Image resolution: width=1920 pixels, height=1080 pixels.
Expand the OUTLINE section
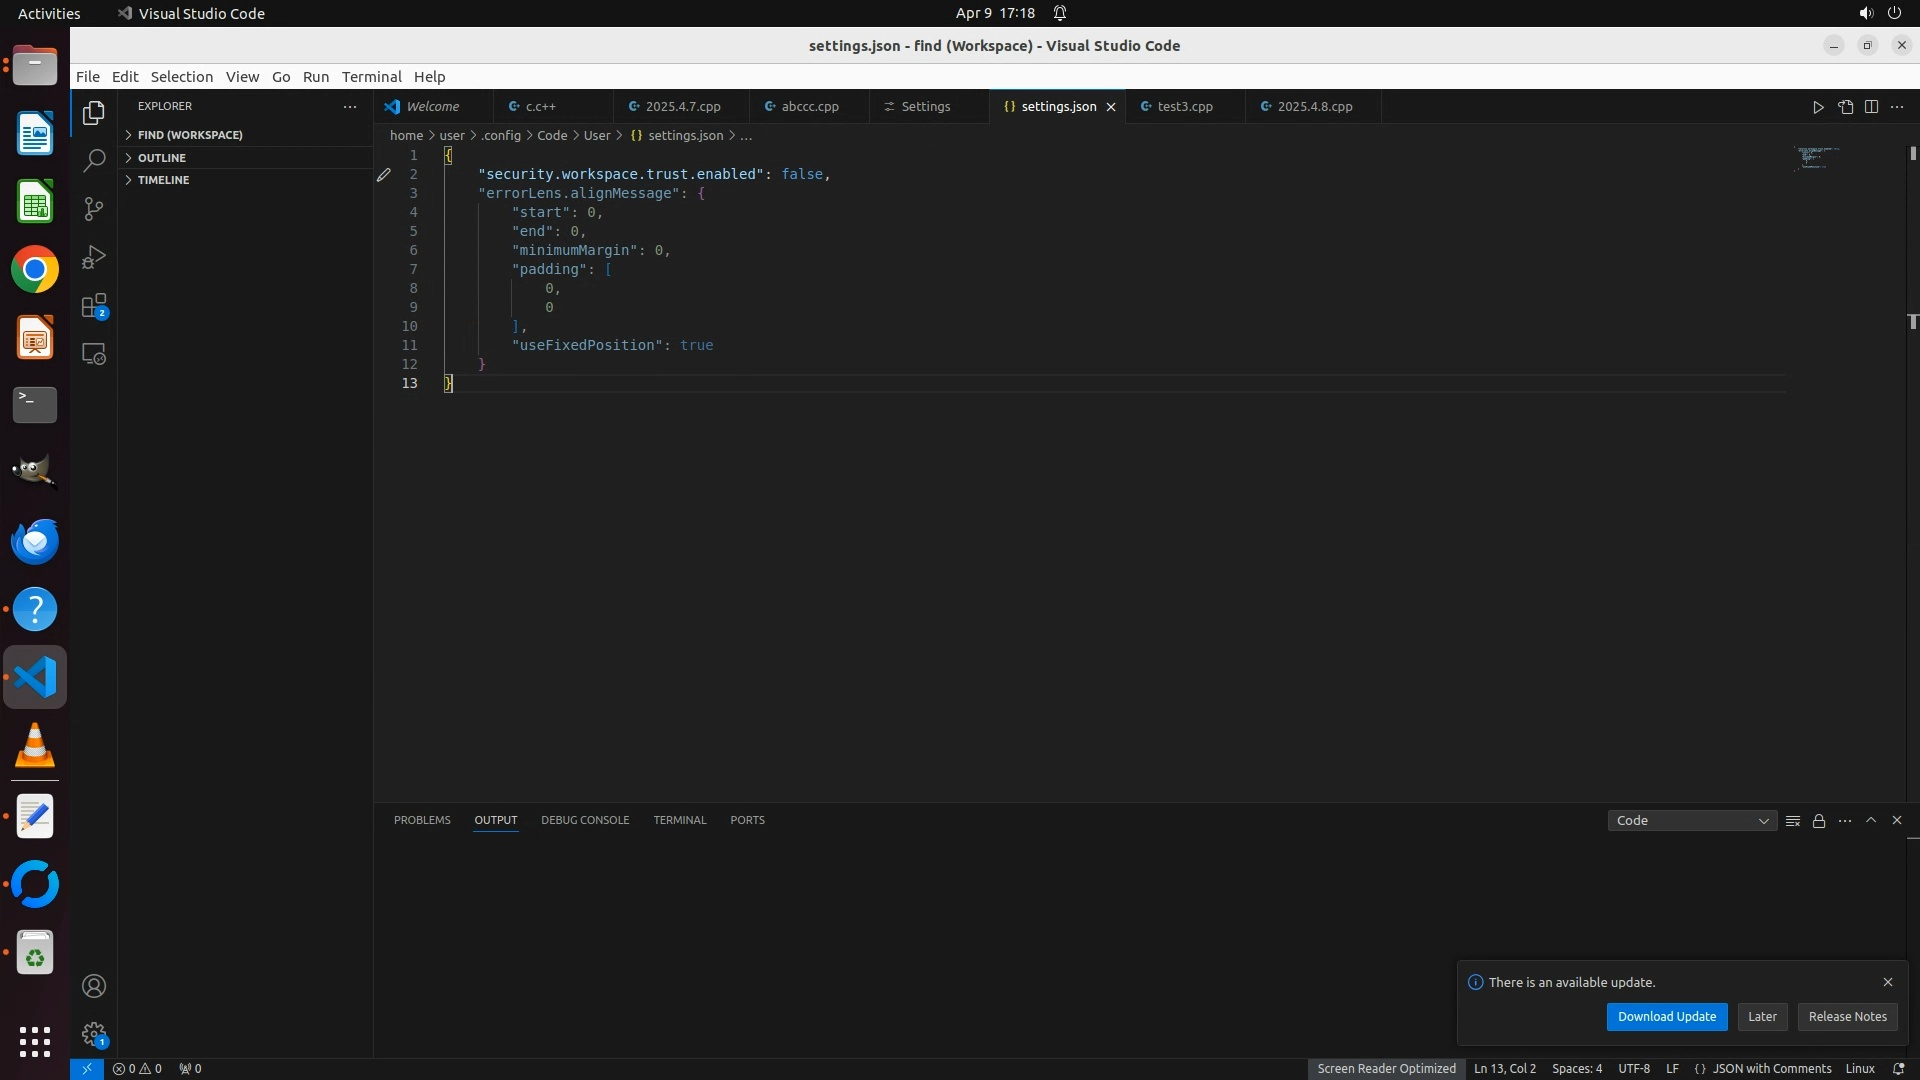click(162, 158)
